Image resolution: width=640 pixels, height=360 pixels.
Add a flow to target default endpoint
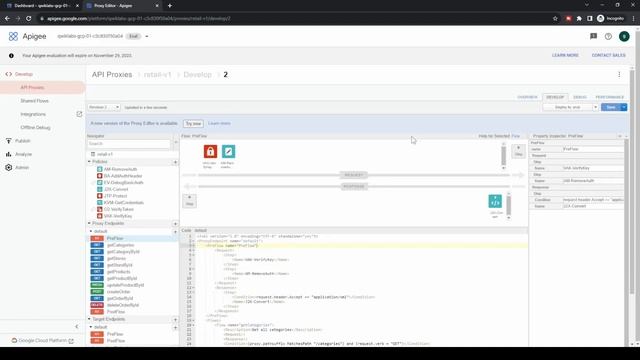click(x=175, y=327)
